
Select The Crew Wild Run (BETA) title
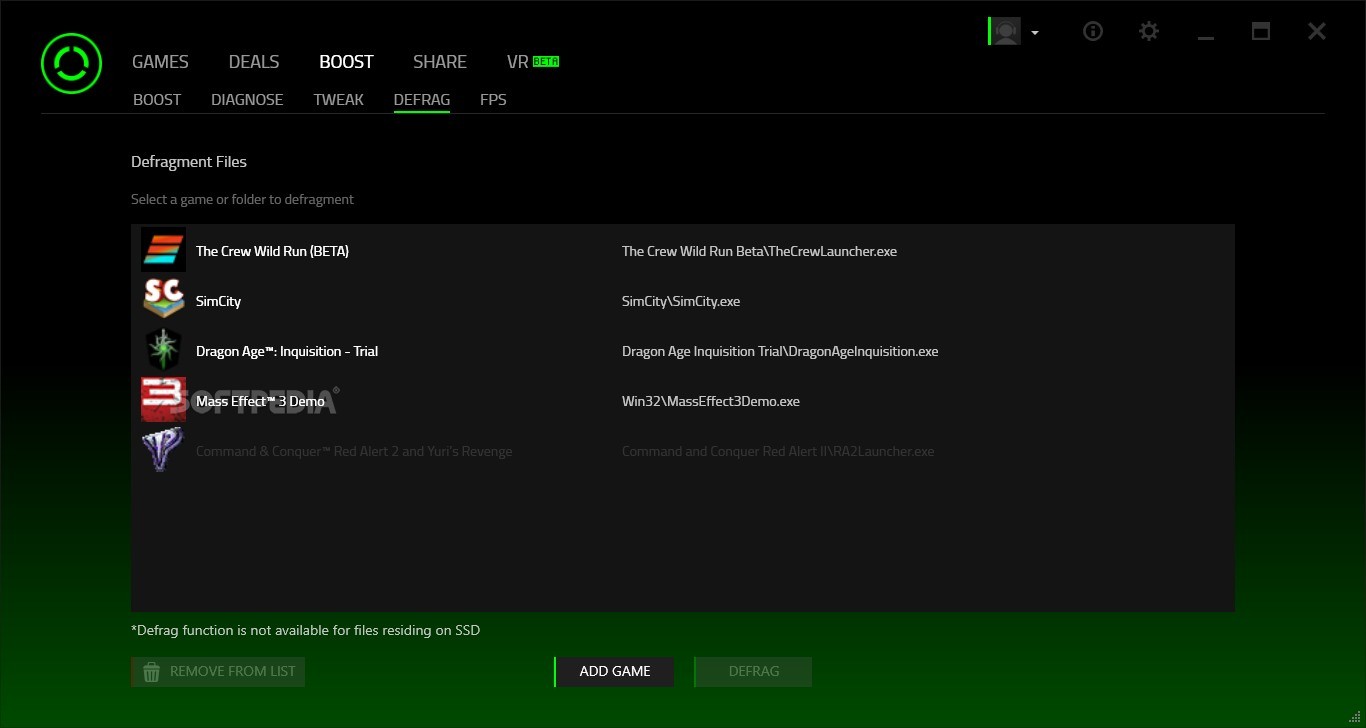coord(272,251)
